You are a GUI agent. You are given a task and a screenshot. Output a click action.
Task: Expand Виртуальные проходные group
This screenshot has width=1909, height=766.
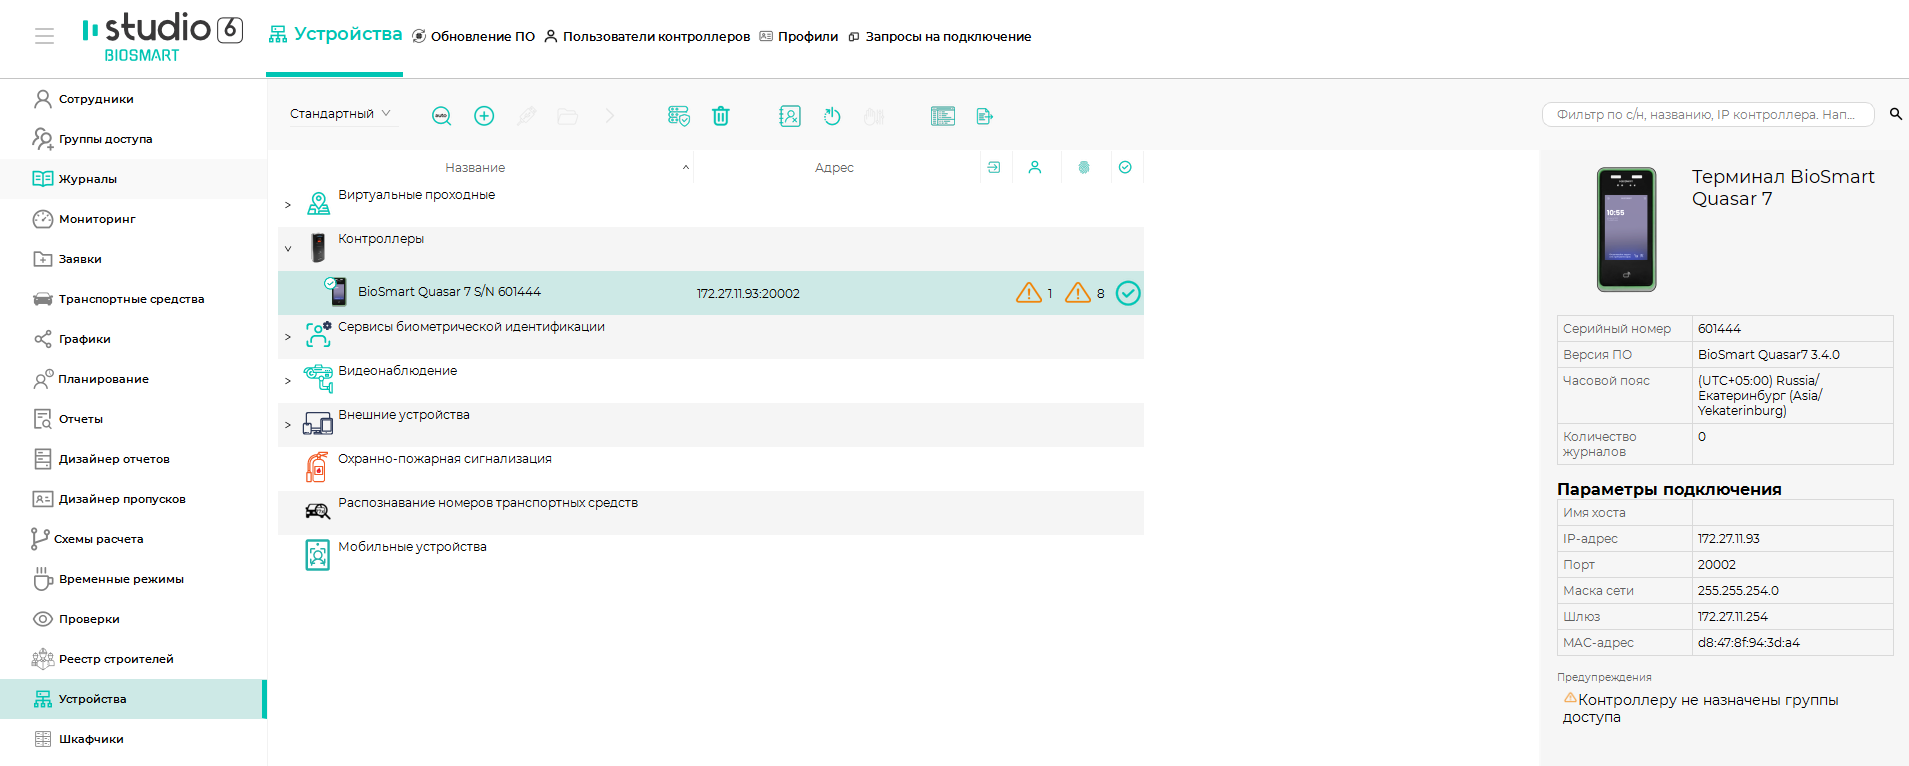(x=288, y=205)
